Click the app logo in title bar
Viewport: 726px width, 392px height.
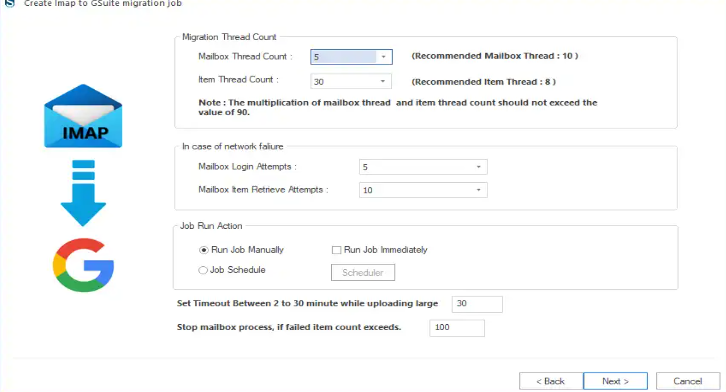tap(9, 3)
